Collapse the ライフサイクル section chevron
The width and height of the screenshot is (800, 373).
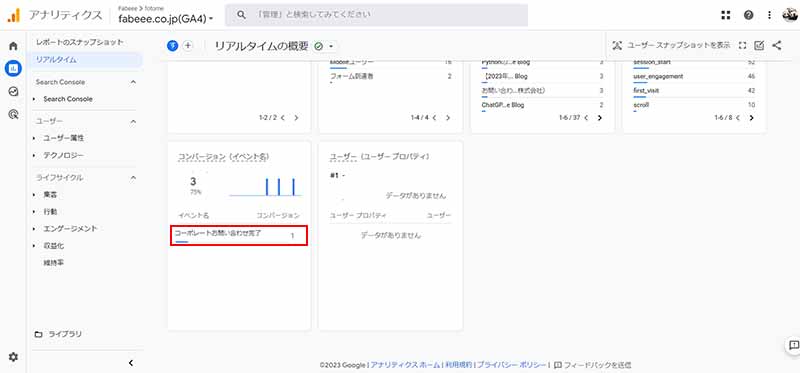click(x=133, y=178)
